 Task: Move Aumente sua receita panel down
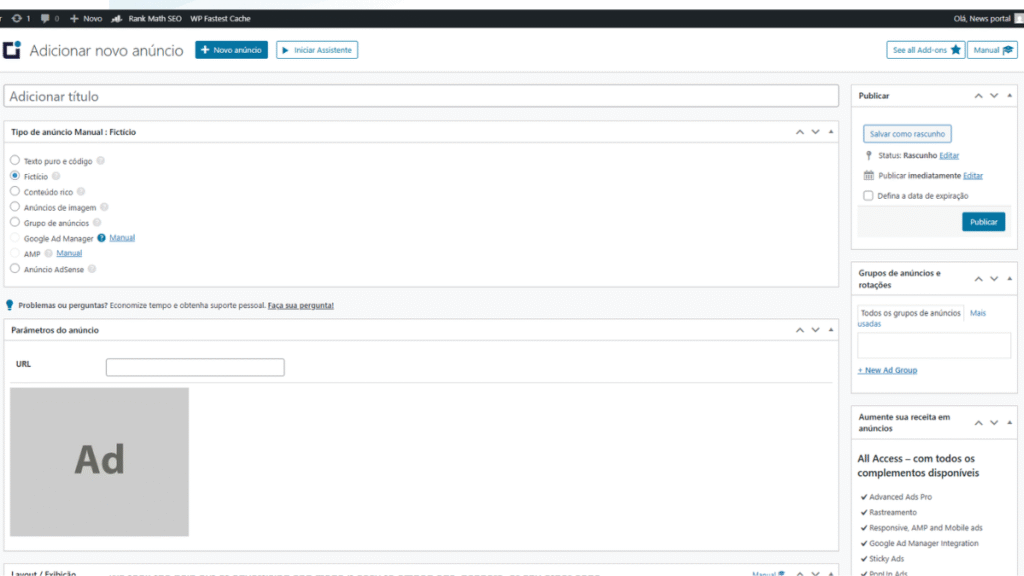pos(994,423)
